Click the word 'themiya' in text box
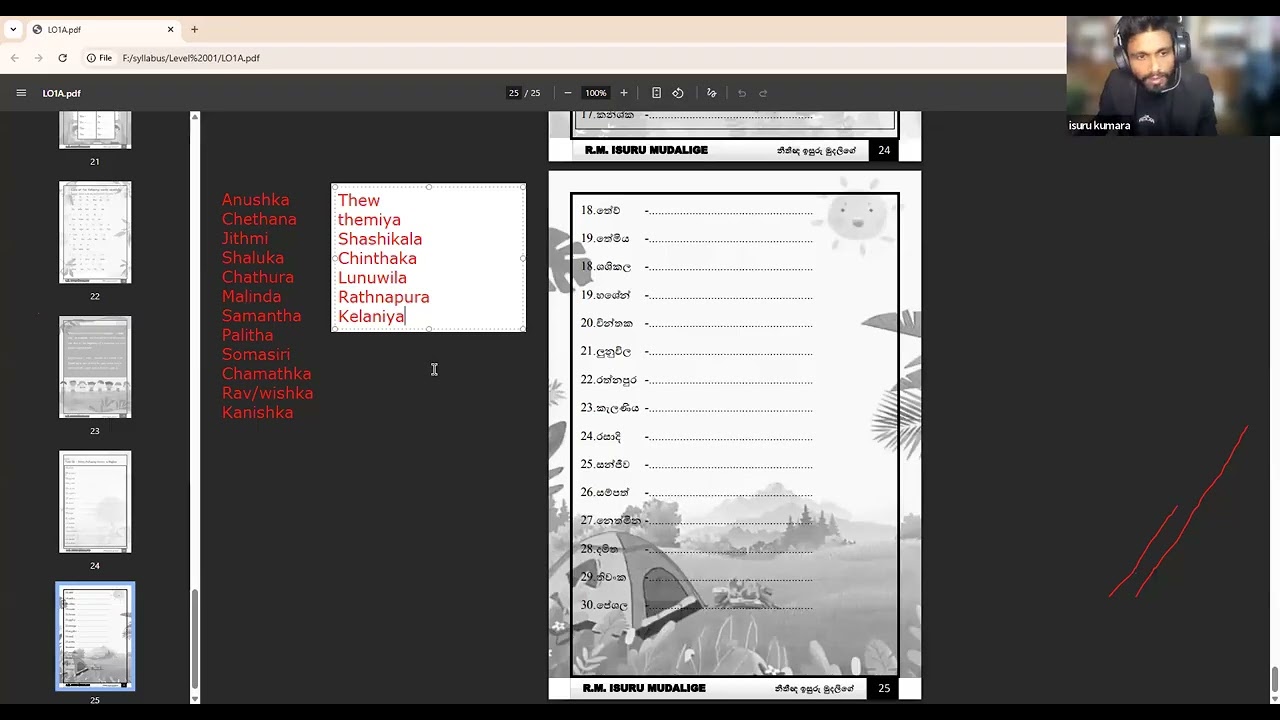 pyautogui.click(x=369, y=220)
